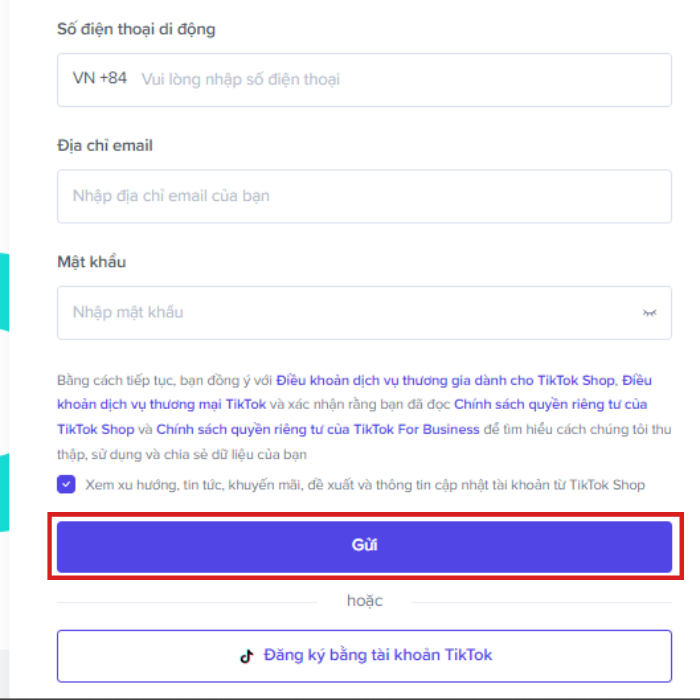Image resolution: width=700 pixels, height=700 pixels.
Task: Open the VN +84 country code selector
Action: (x=100, y=78)
